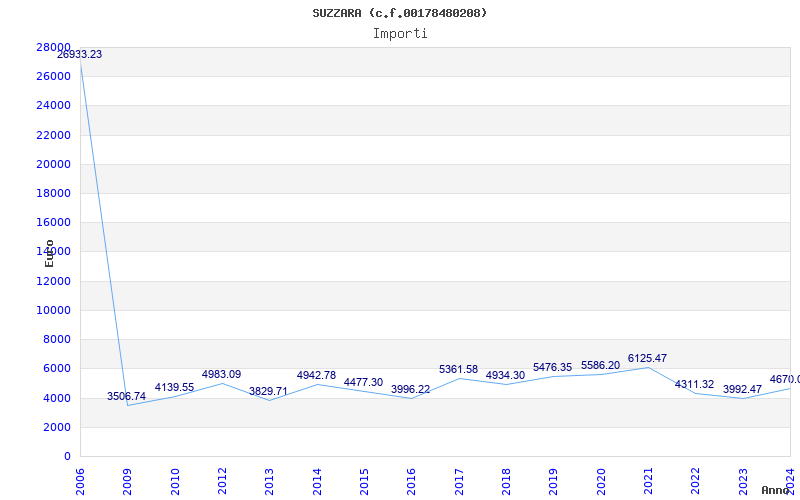The height and width of the screenshot is (500, 800).
Task: Click the 2013 x-axis year label
Action: (269, 481)
